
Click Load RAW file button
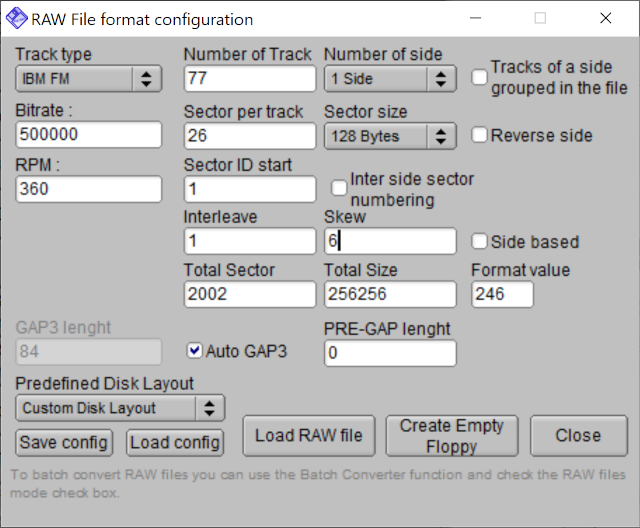pos(309,435)
